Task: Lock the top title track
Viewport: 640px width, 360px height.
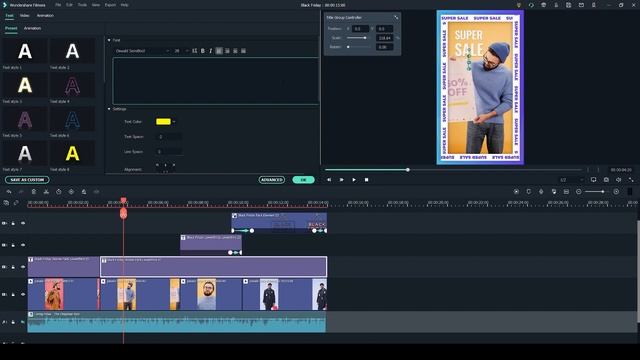Action: [x=13, y=223]
